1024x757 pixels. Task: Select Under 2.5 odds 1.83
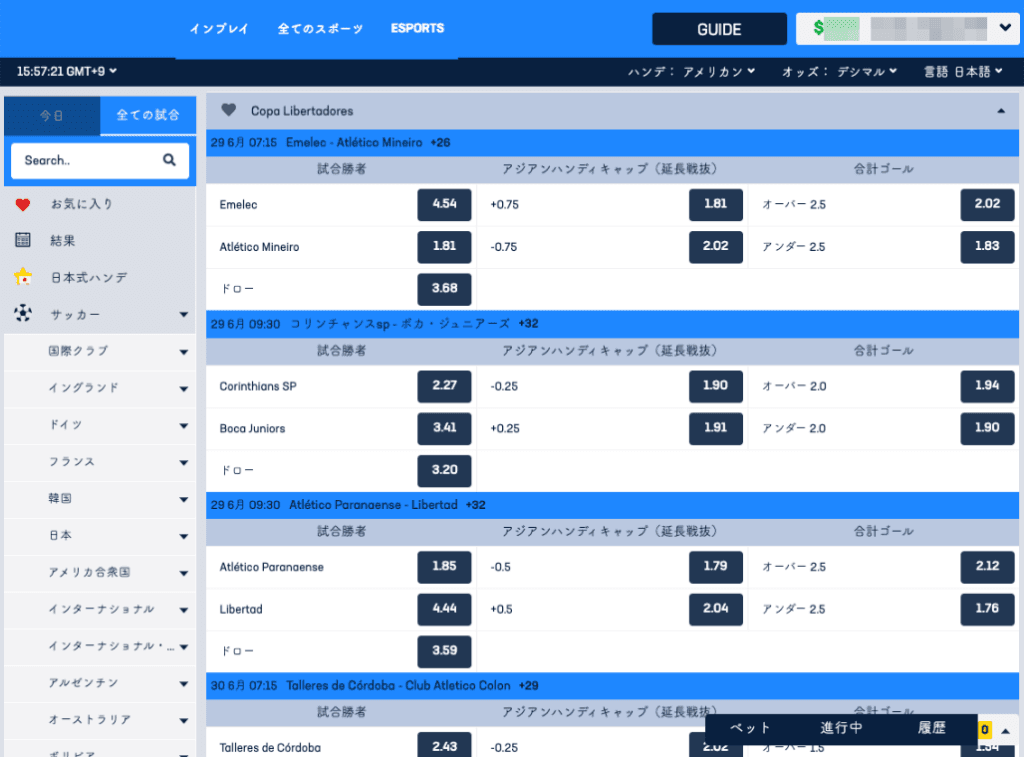click(x=987, y=247)
